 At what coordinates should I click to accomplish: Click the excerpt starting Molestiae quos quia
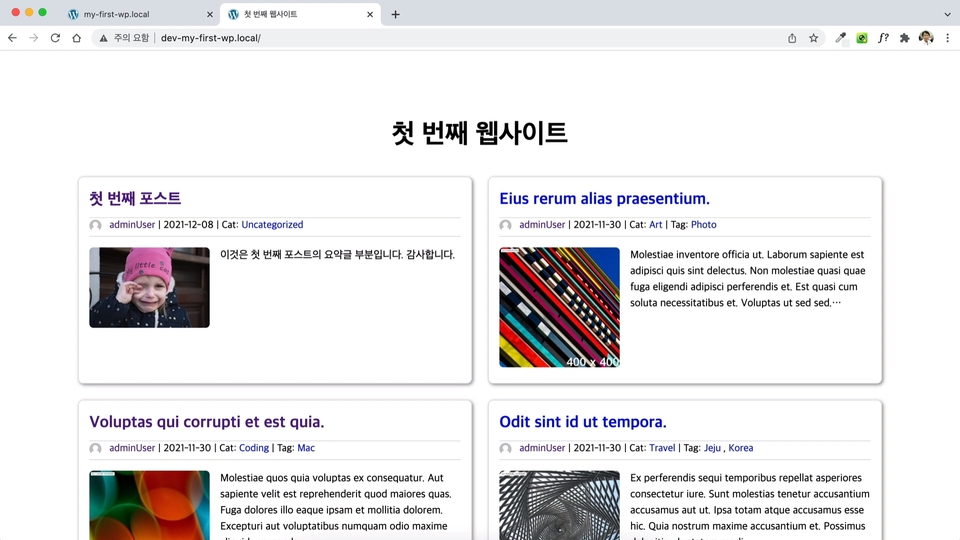(x=336, y=506)
